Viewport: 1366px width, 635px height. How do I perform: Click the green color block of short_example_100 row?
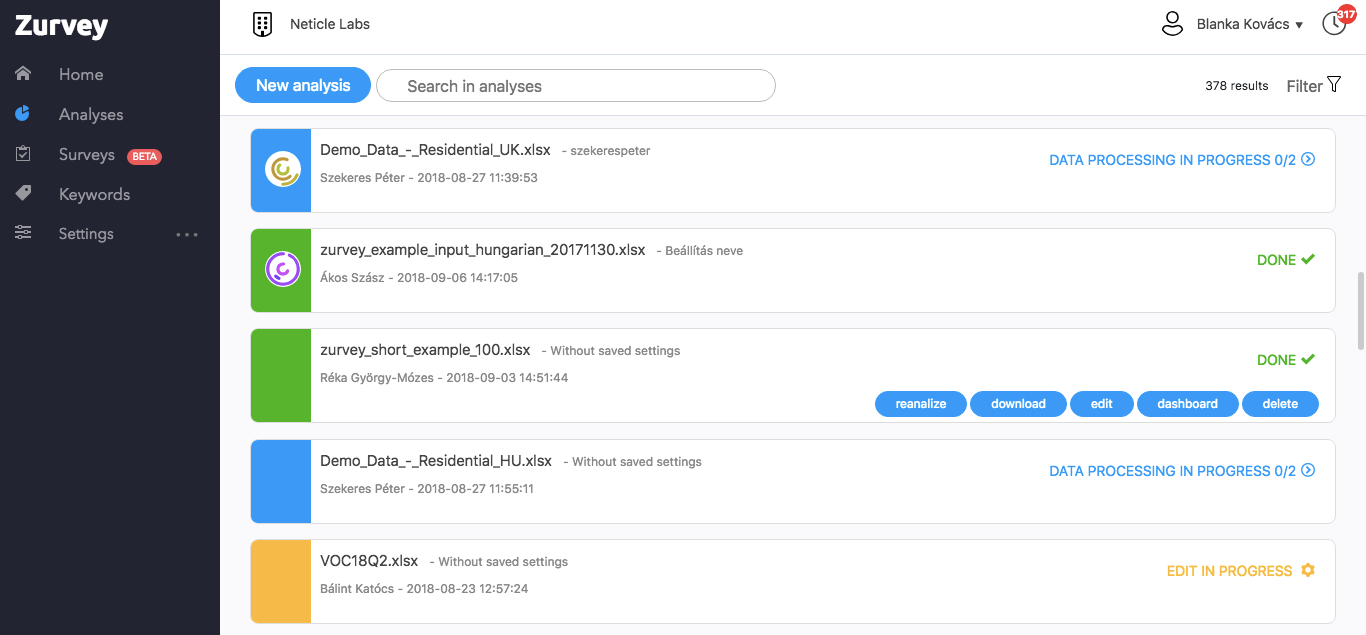[x=281, y=376]
